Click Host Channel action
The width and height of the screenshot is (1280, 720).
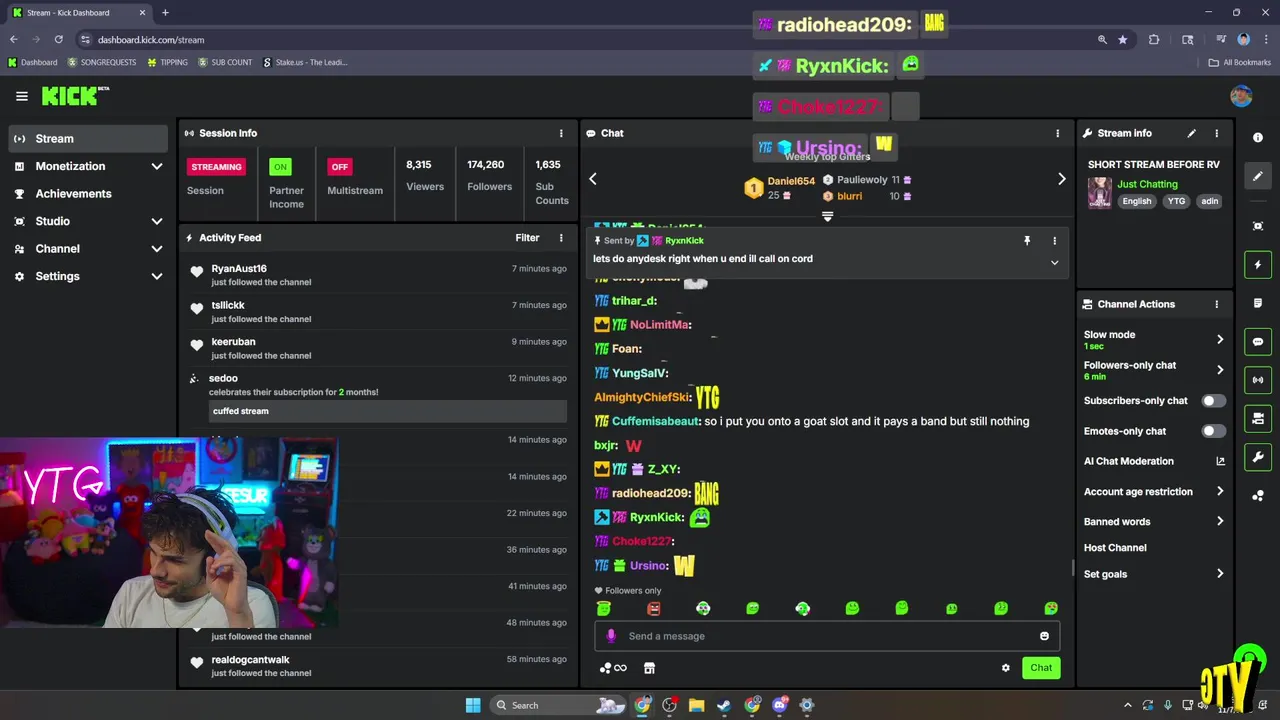click(1115, 548)
